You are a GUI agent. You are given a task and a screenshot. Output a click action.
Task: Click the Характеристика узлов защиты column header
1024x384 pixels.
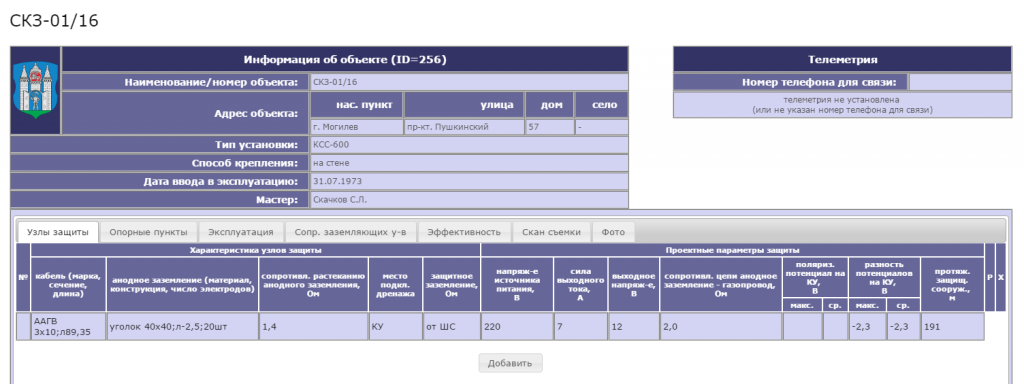(255, 250)
